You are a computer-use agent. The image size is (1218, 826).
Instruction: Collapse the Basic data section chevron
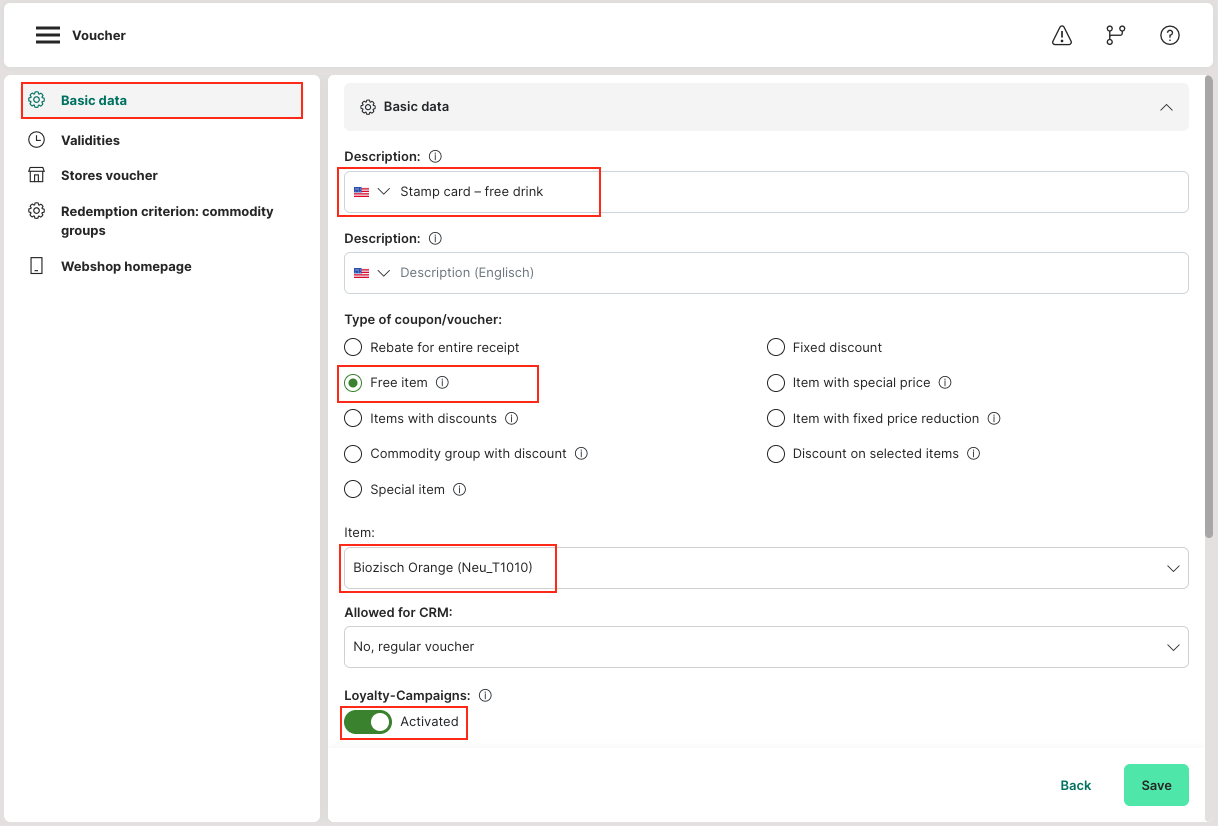coord(1166,107)
